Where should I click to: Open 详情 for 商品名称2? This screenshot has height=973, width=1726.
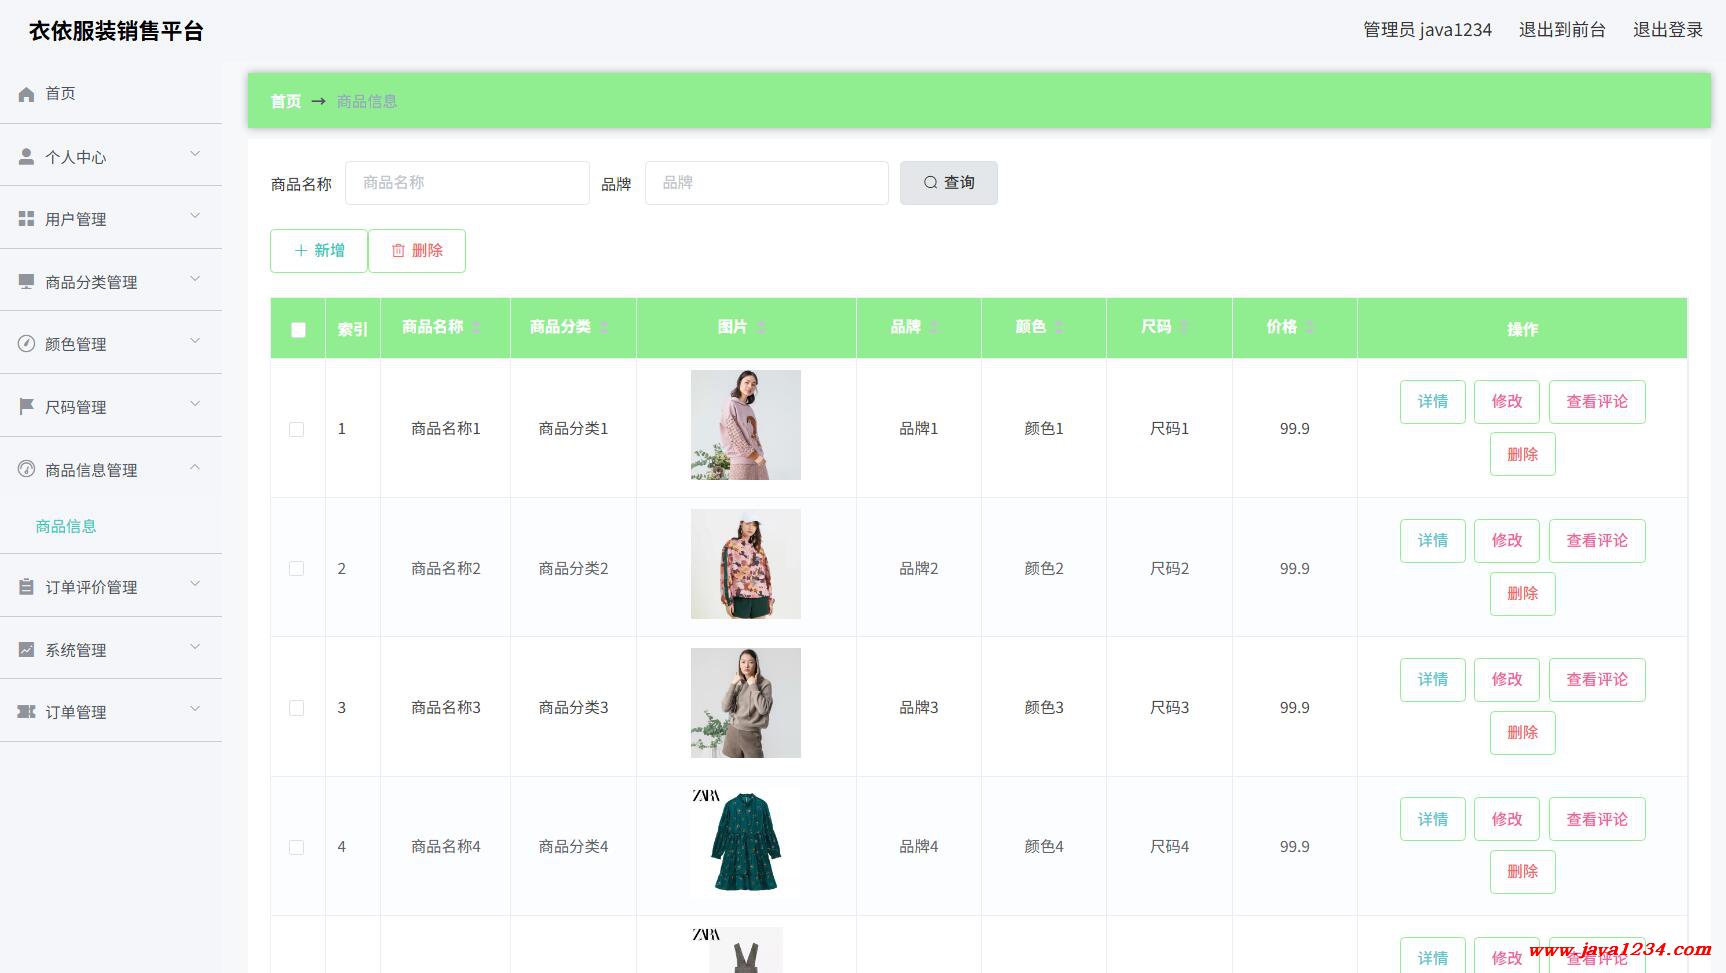click(1433, 541)
